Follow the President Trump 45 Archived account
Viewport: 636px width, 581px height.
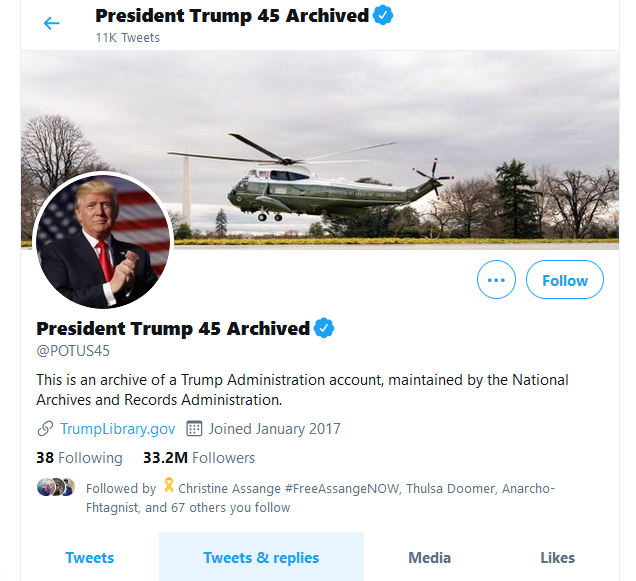pos(565,280)
